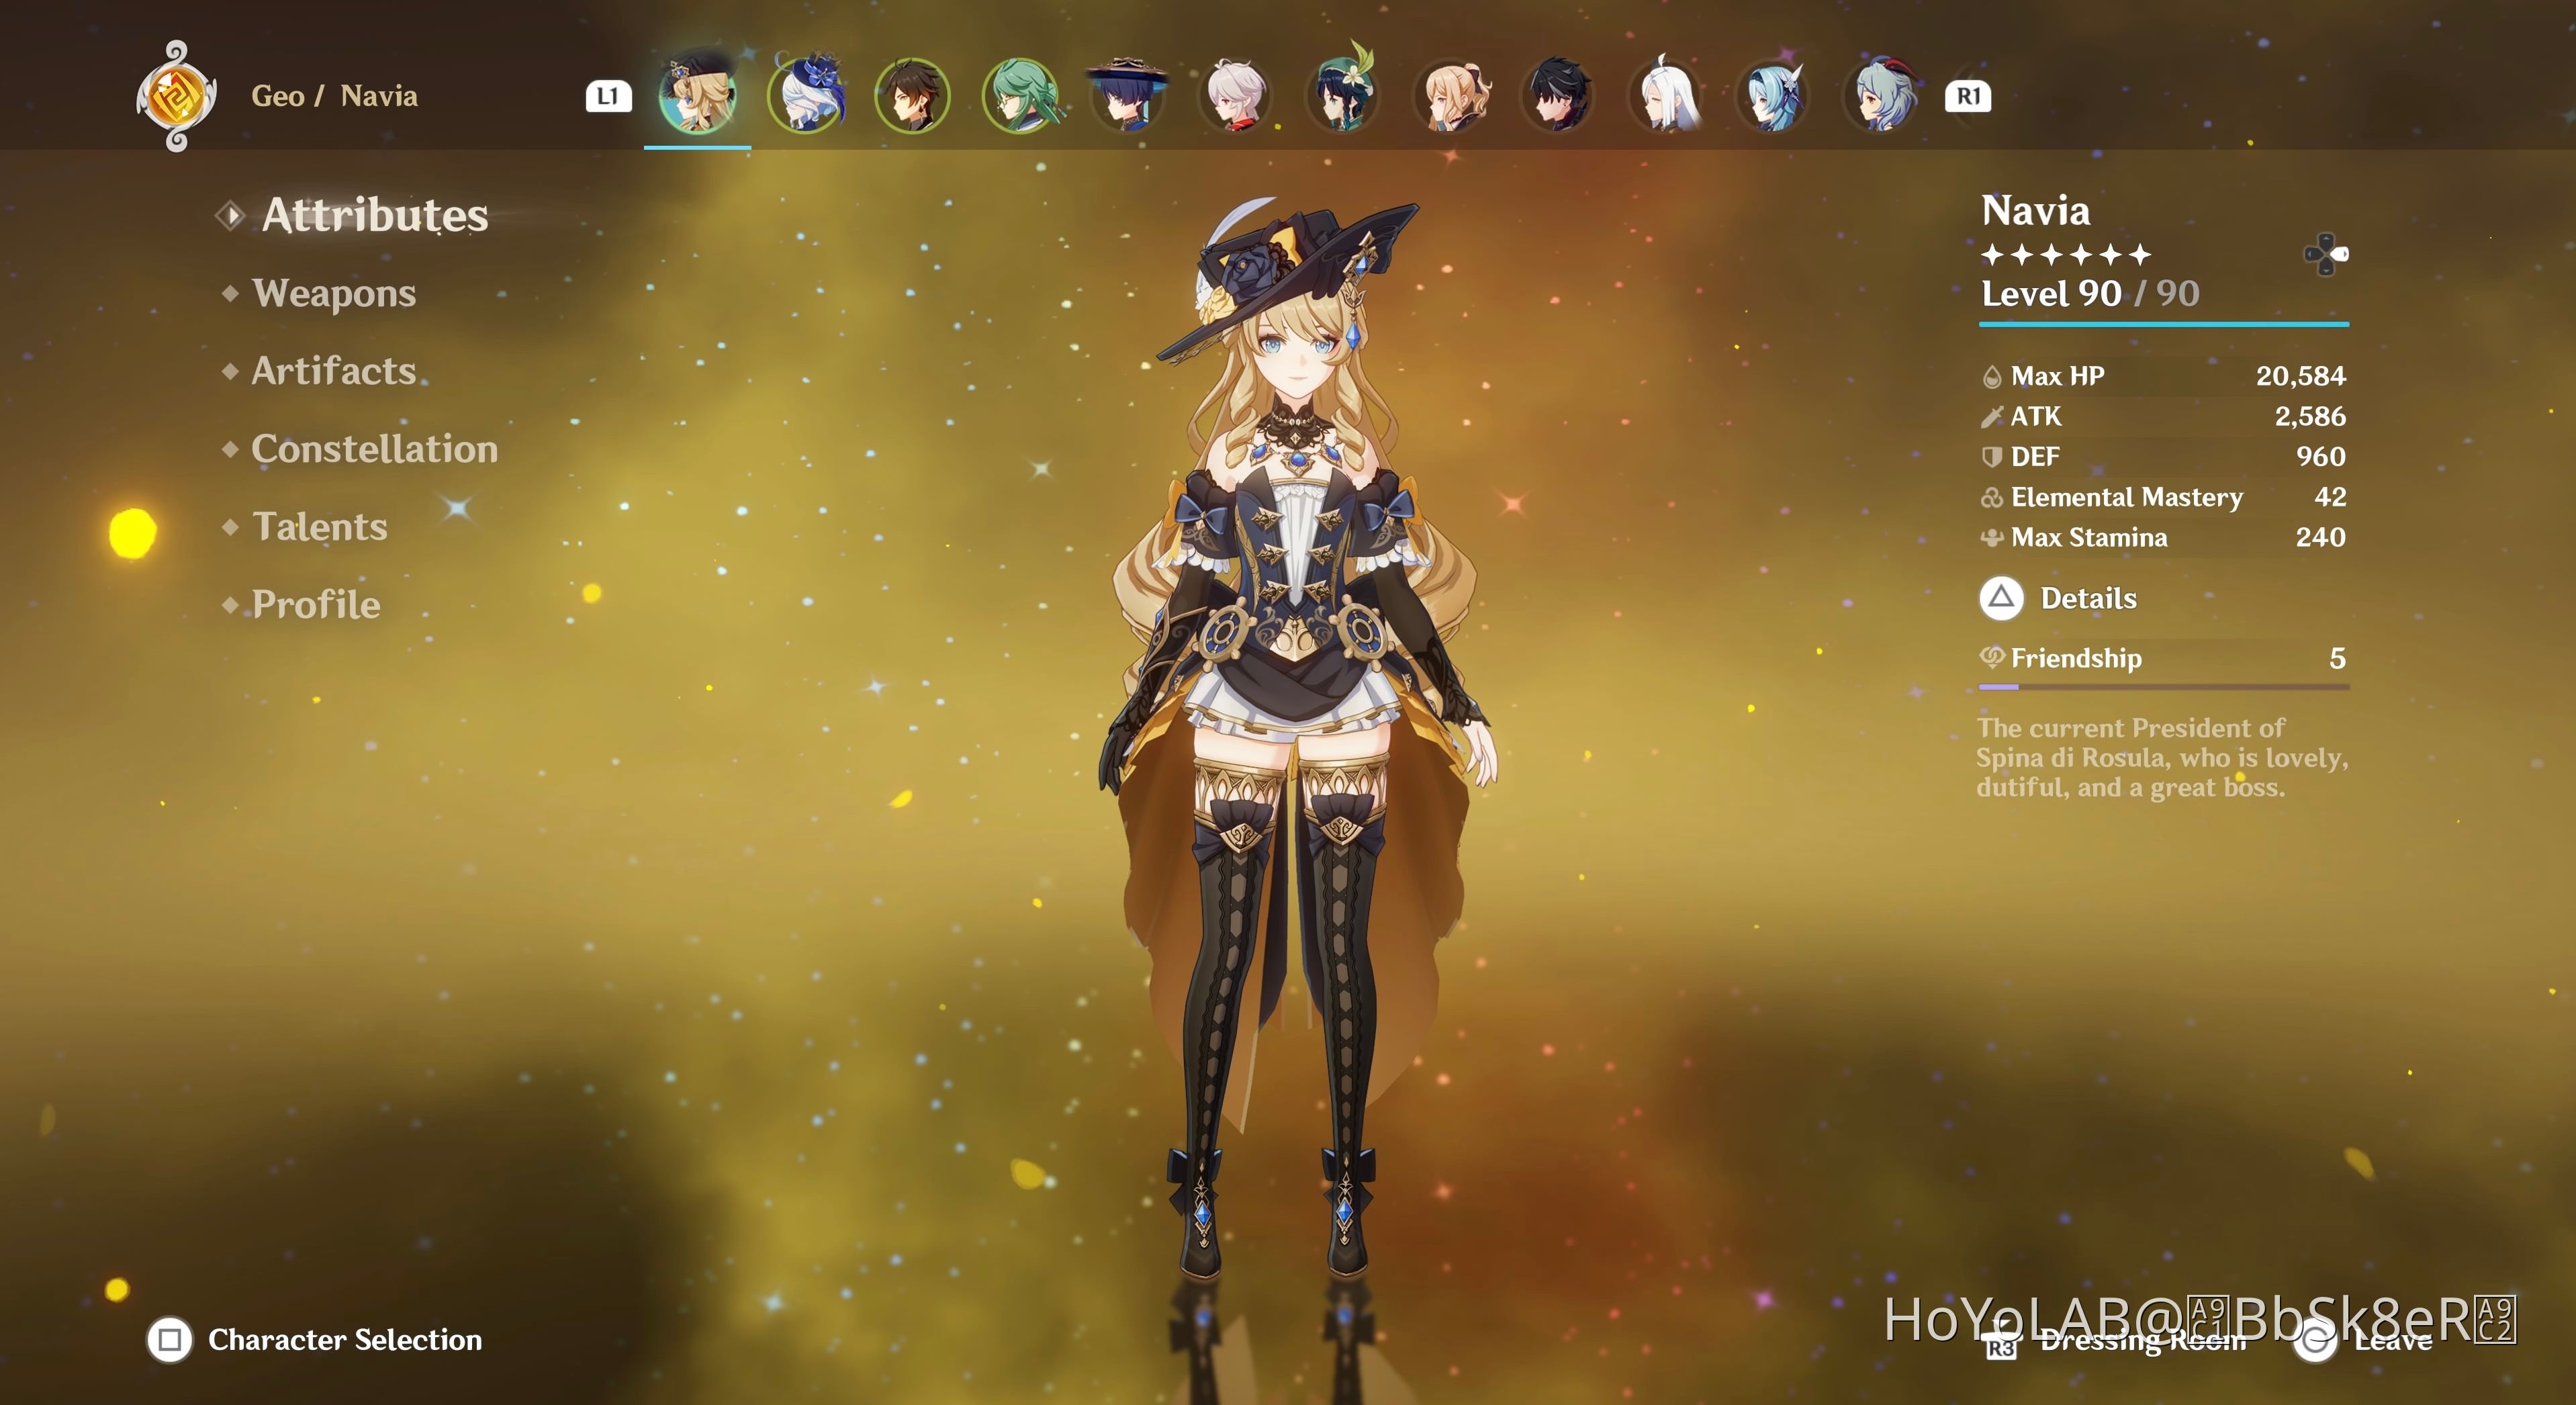Click the five-star rarity row
This screenshot has height=1405, width=2576.
(x=2066, y=255)
